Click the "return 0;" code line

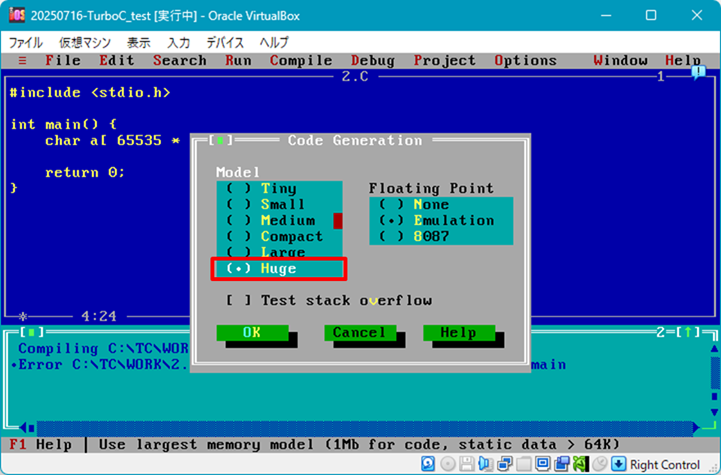[x=85, y=172]
